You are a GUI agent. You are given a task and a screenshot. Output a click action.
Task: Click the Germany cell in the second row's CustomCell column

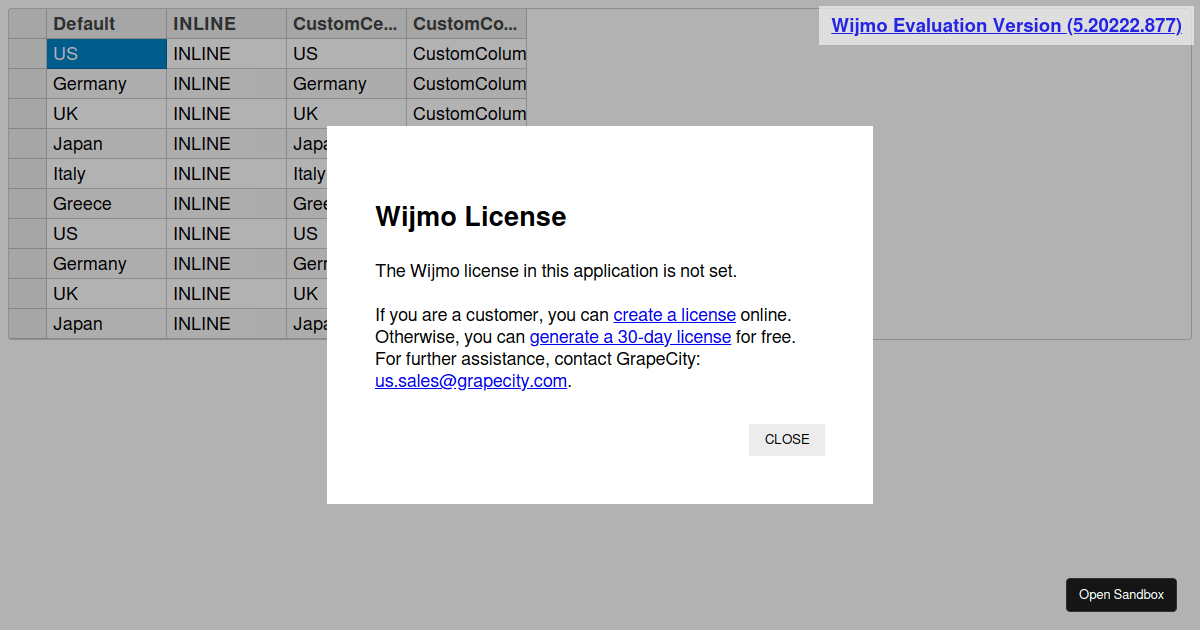(x=346, y=84)
